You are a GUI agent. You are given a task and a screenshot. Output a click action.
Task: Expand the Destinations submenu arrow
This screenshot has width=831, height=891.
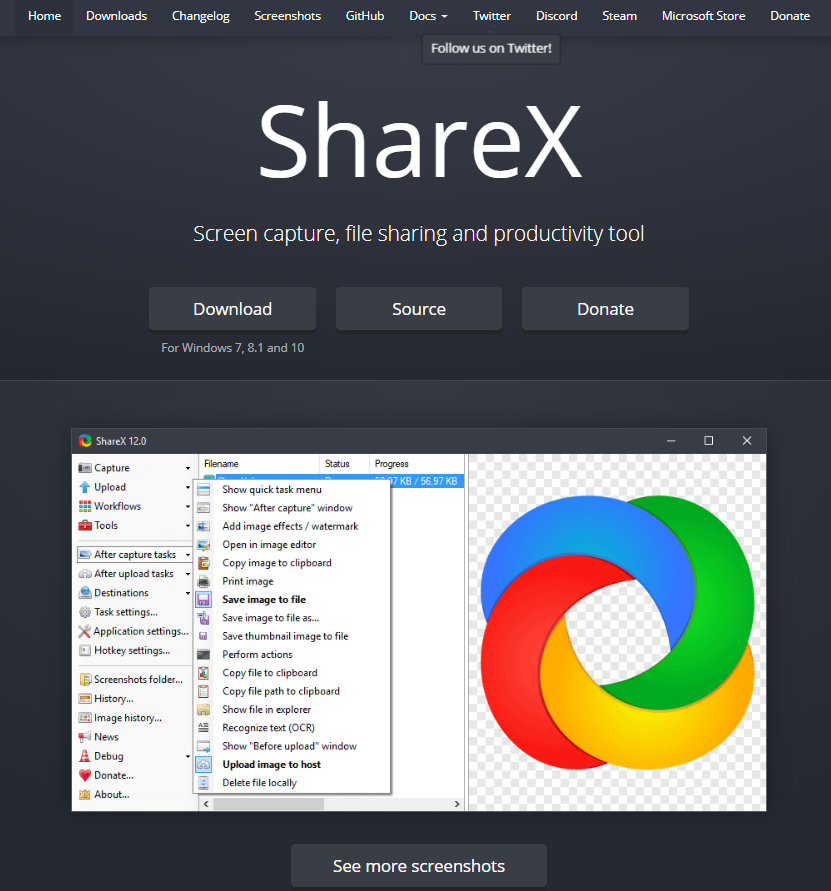tap(188, 593)
